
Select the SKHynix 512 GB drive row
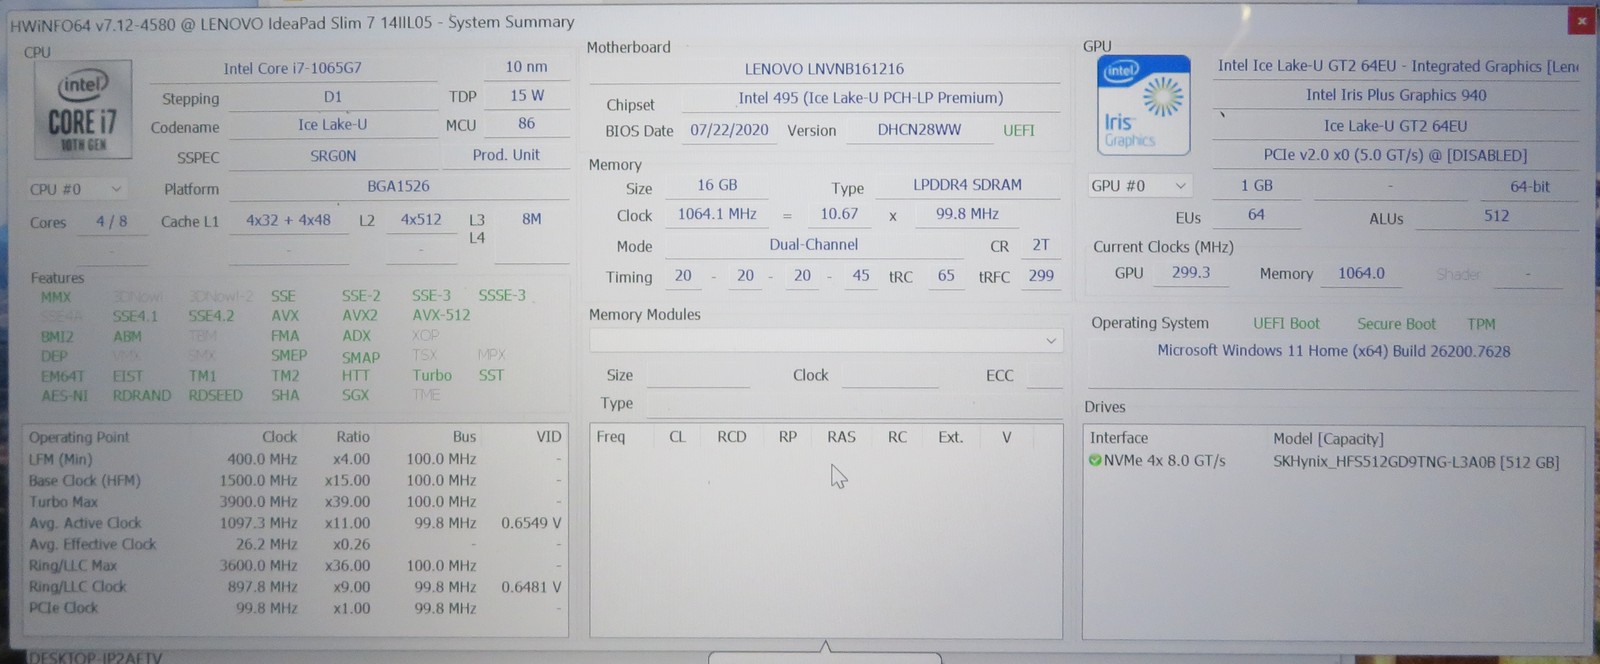[x=1334, y=462]
